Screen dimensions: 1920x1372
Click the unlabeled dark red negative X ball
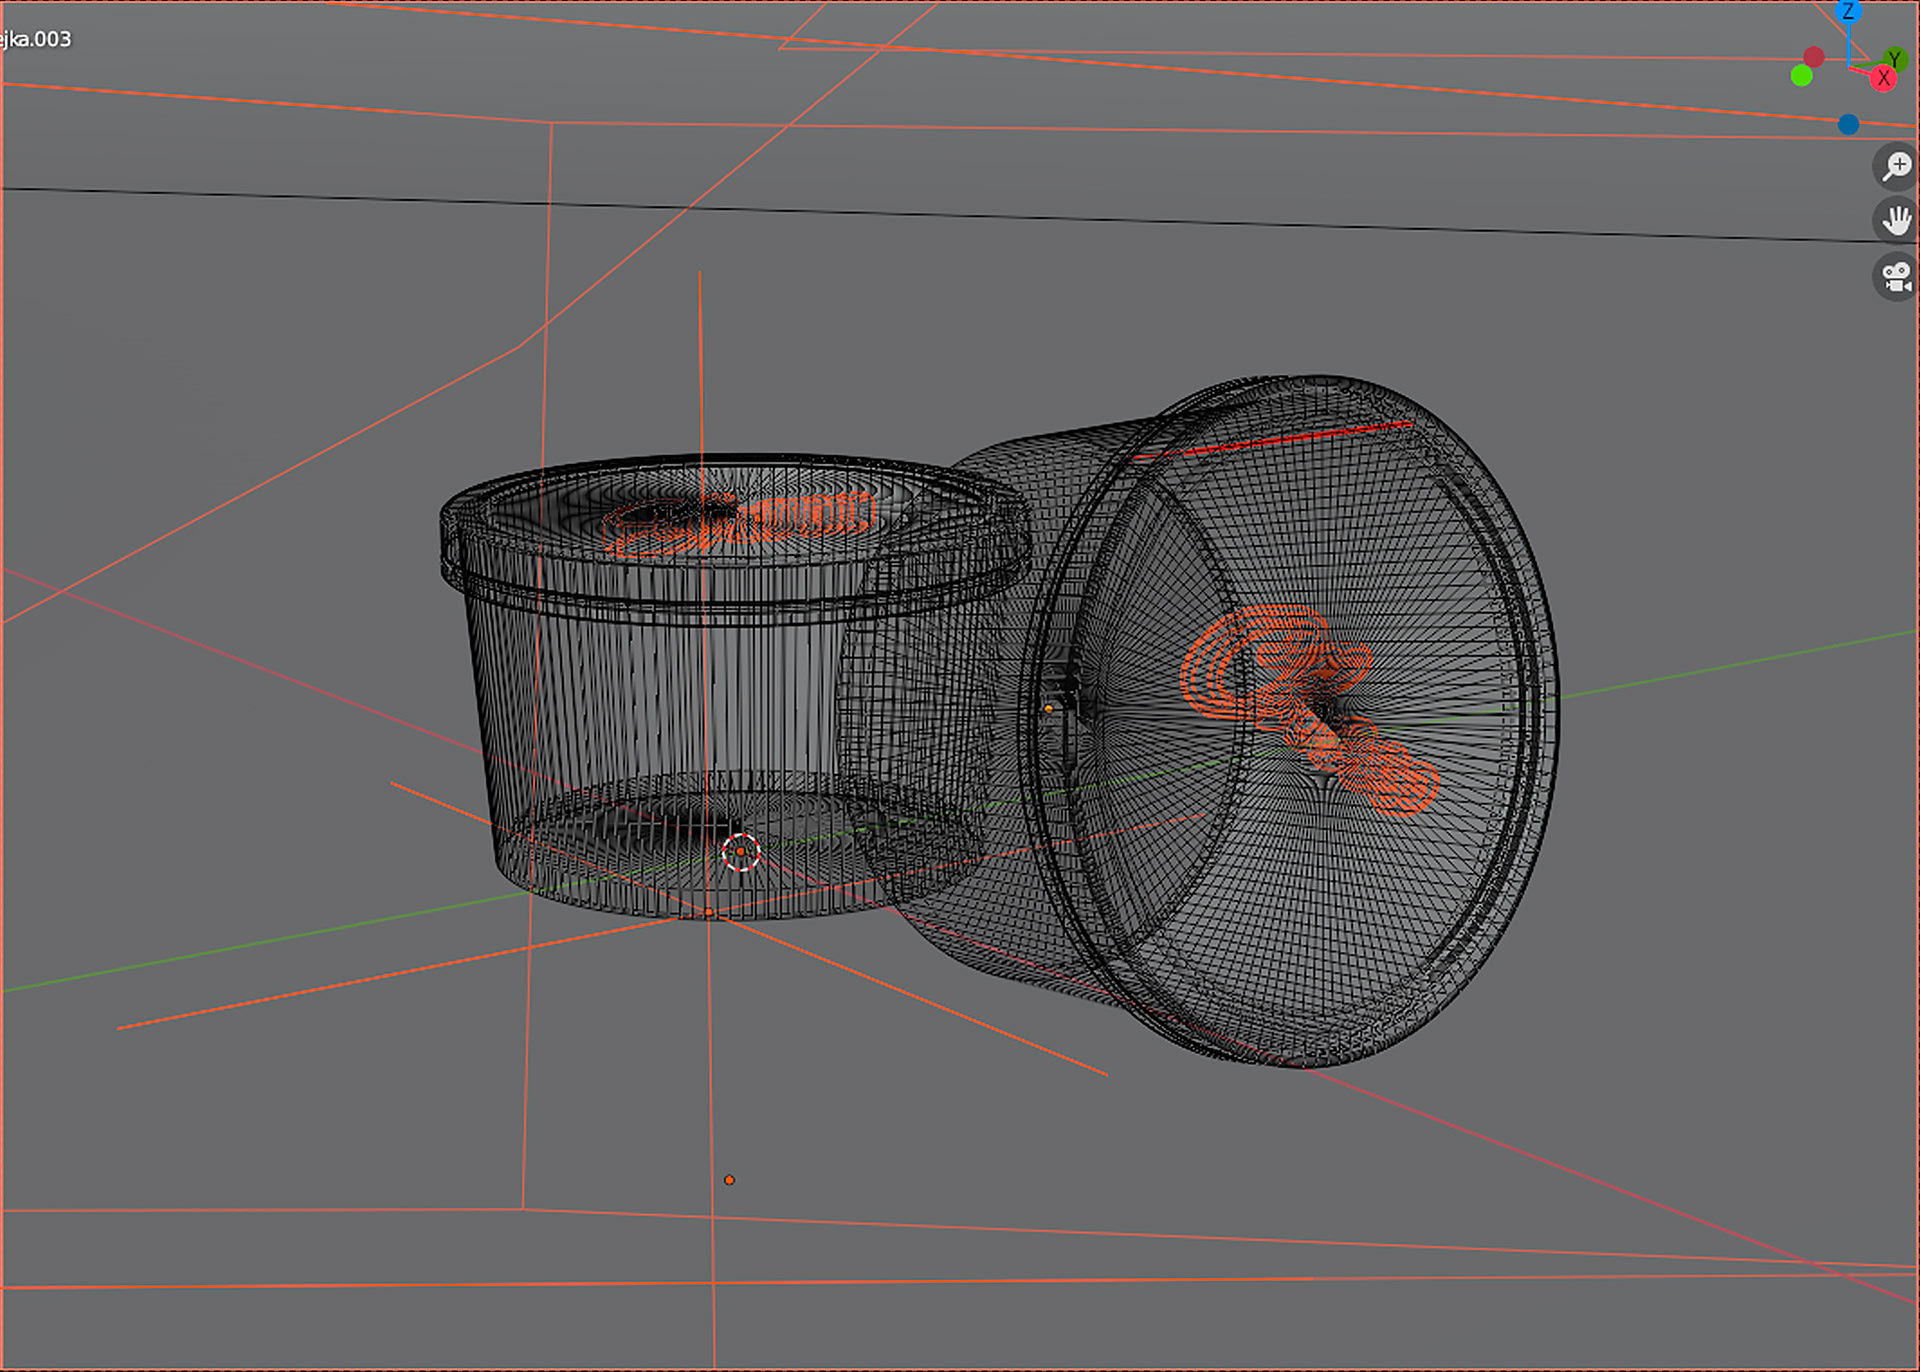tap(1813, 57)
